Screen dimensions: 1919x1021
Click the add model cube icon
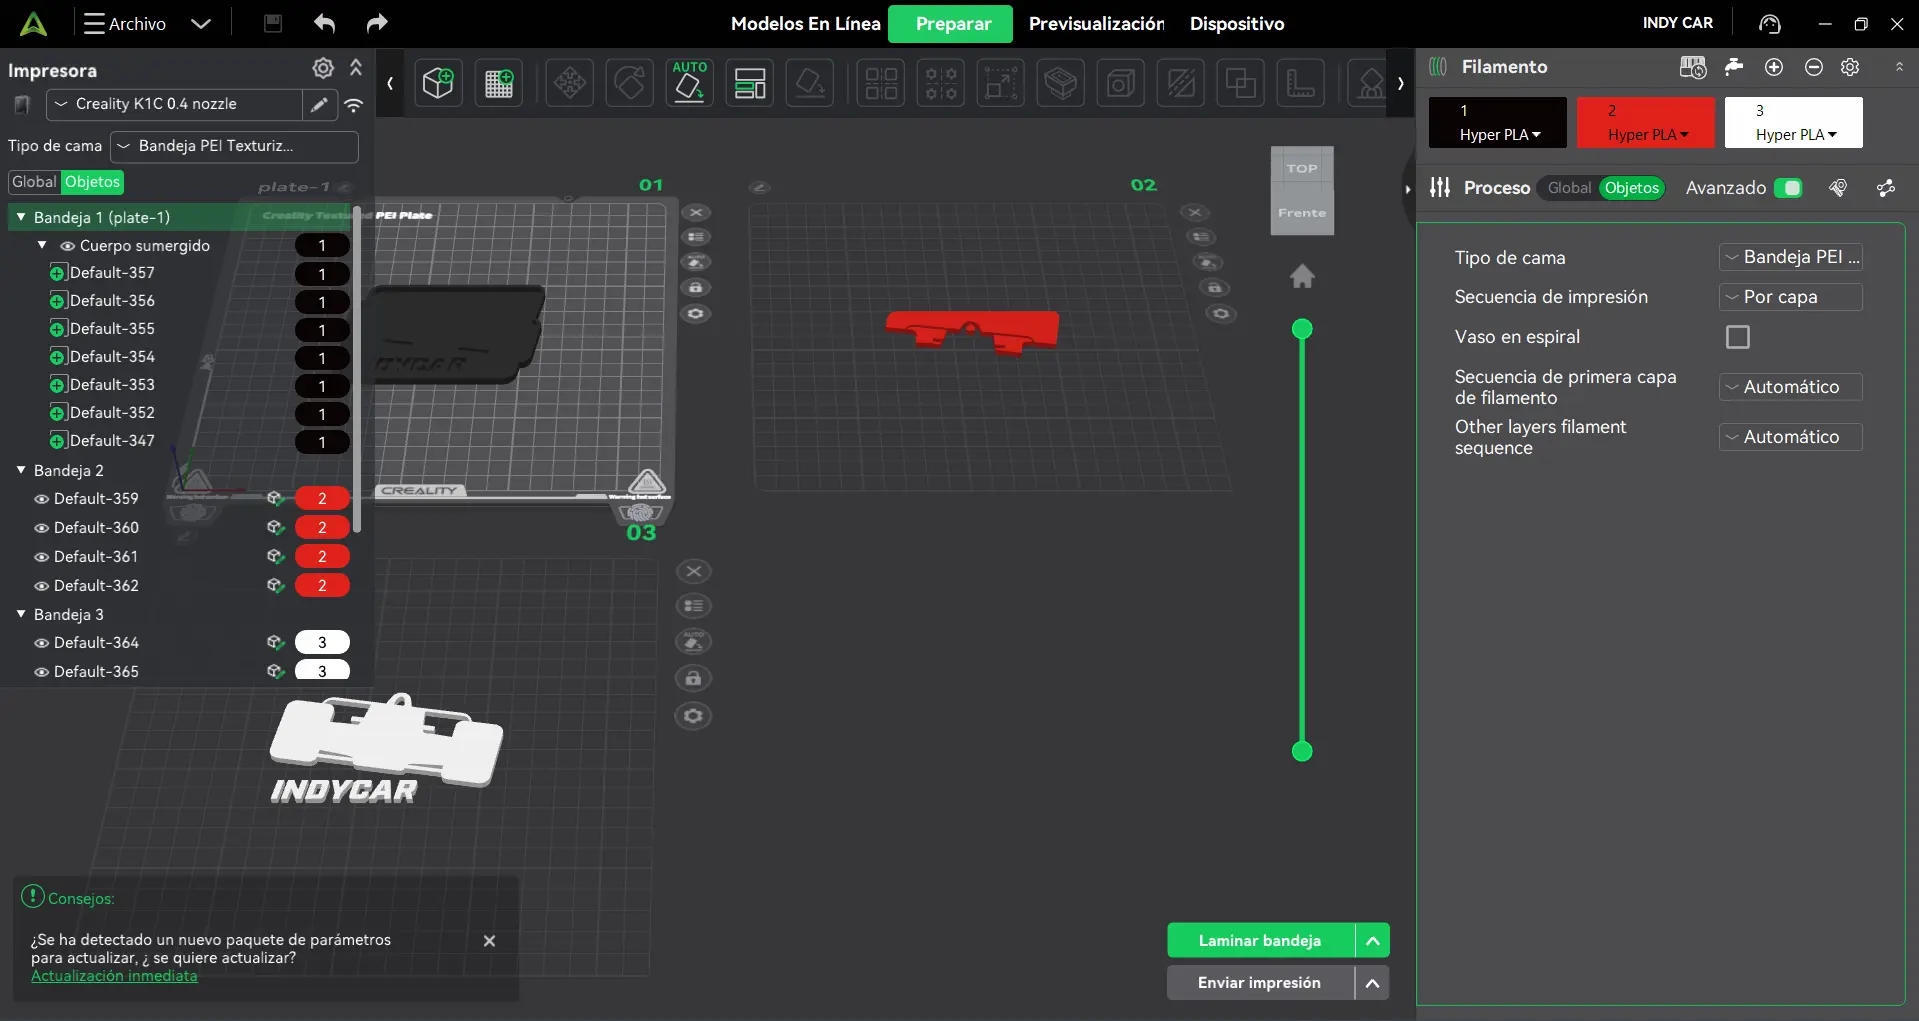point(438,83)
